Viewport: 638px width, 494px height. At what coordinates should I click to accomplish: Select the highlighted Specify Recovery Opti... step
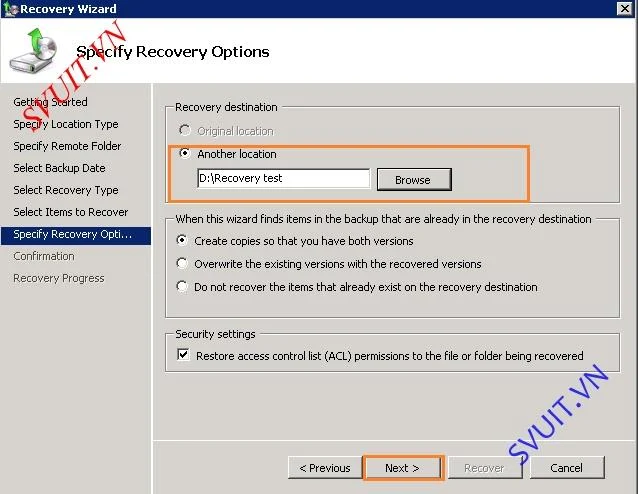click(x=76, y=236)
